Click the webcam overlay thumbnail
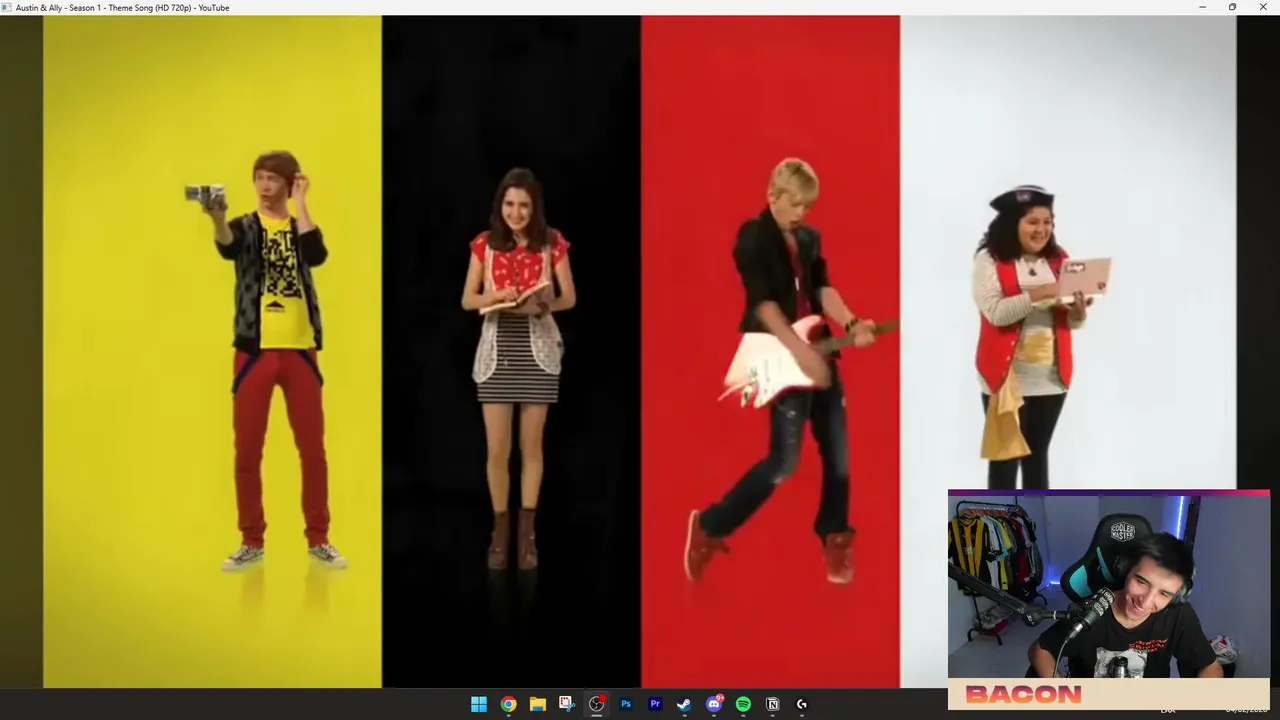This screenshot has width=1280, height=720. tap(1108, 598)
